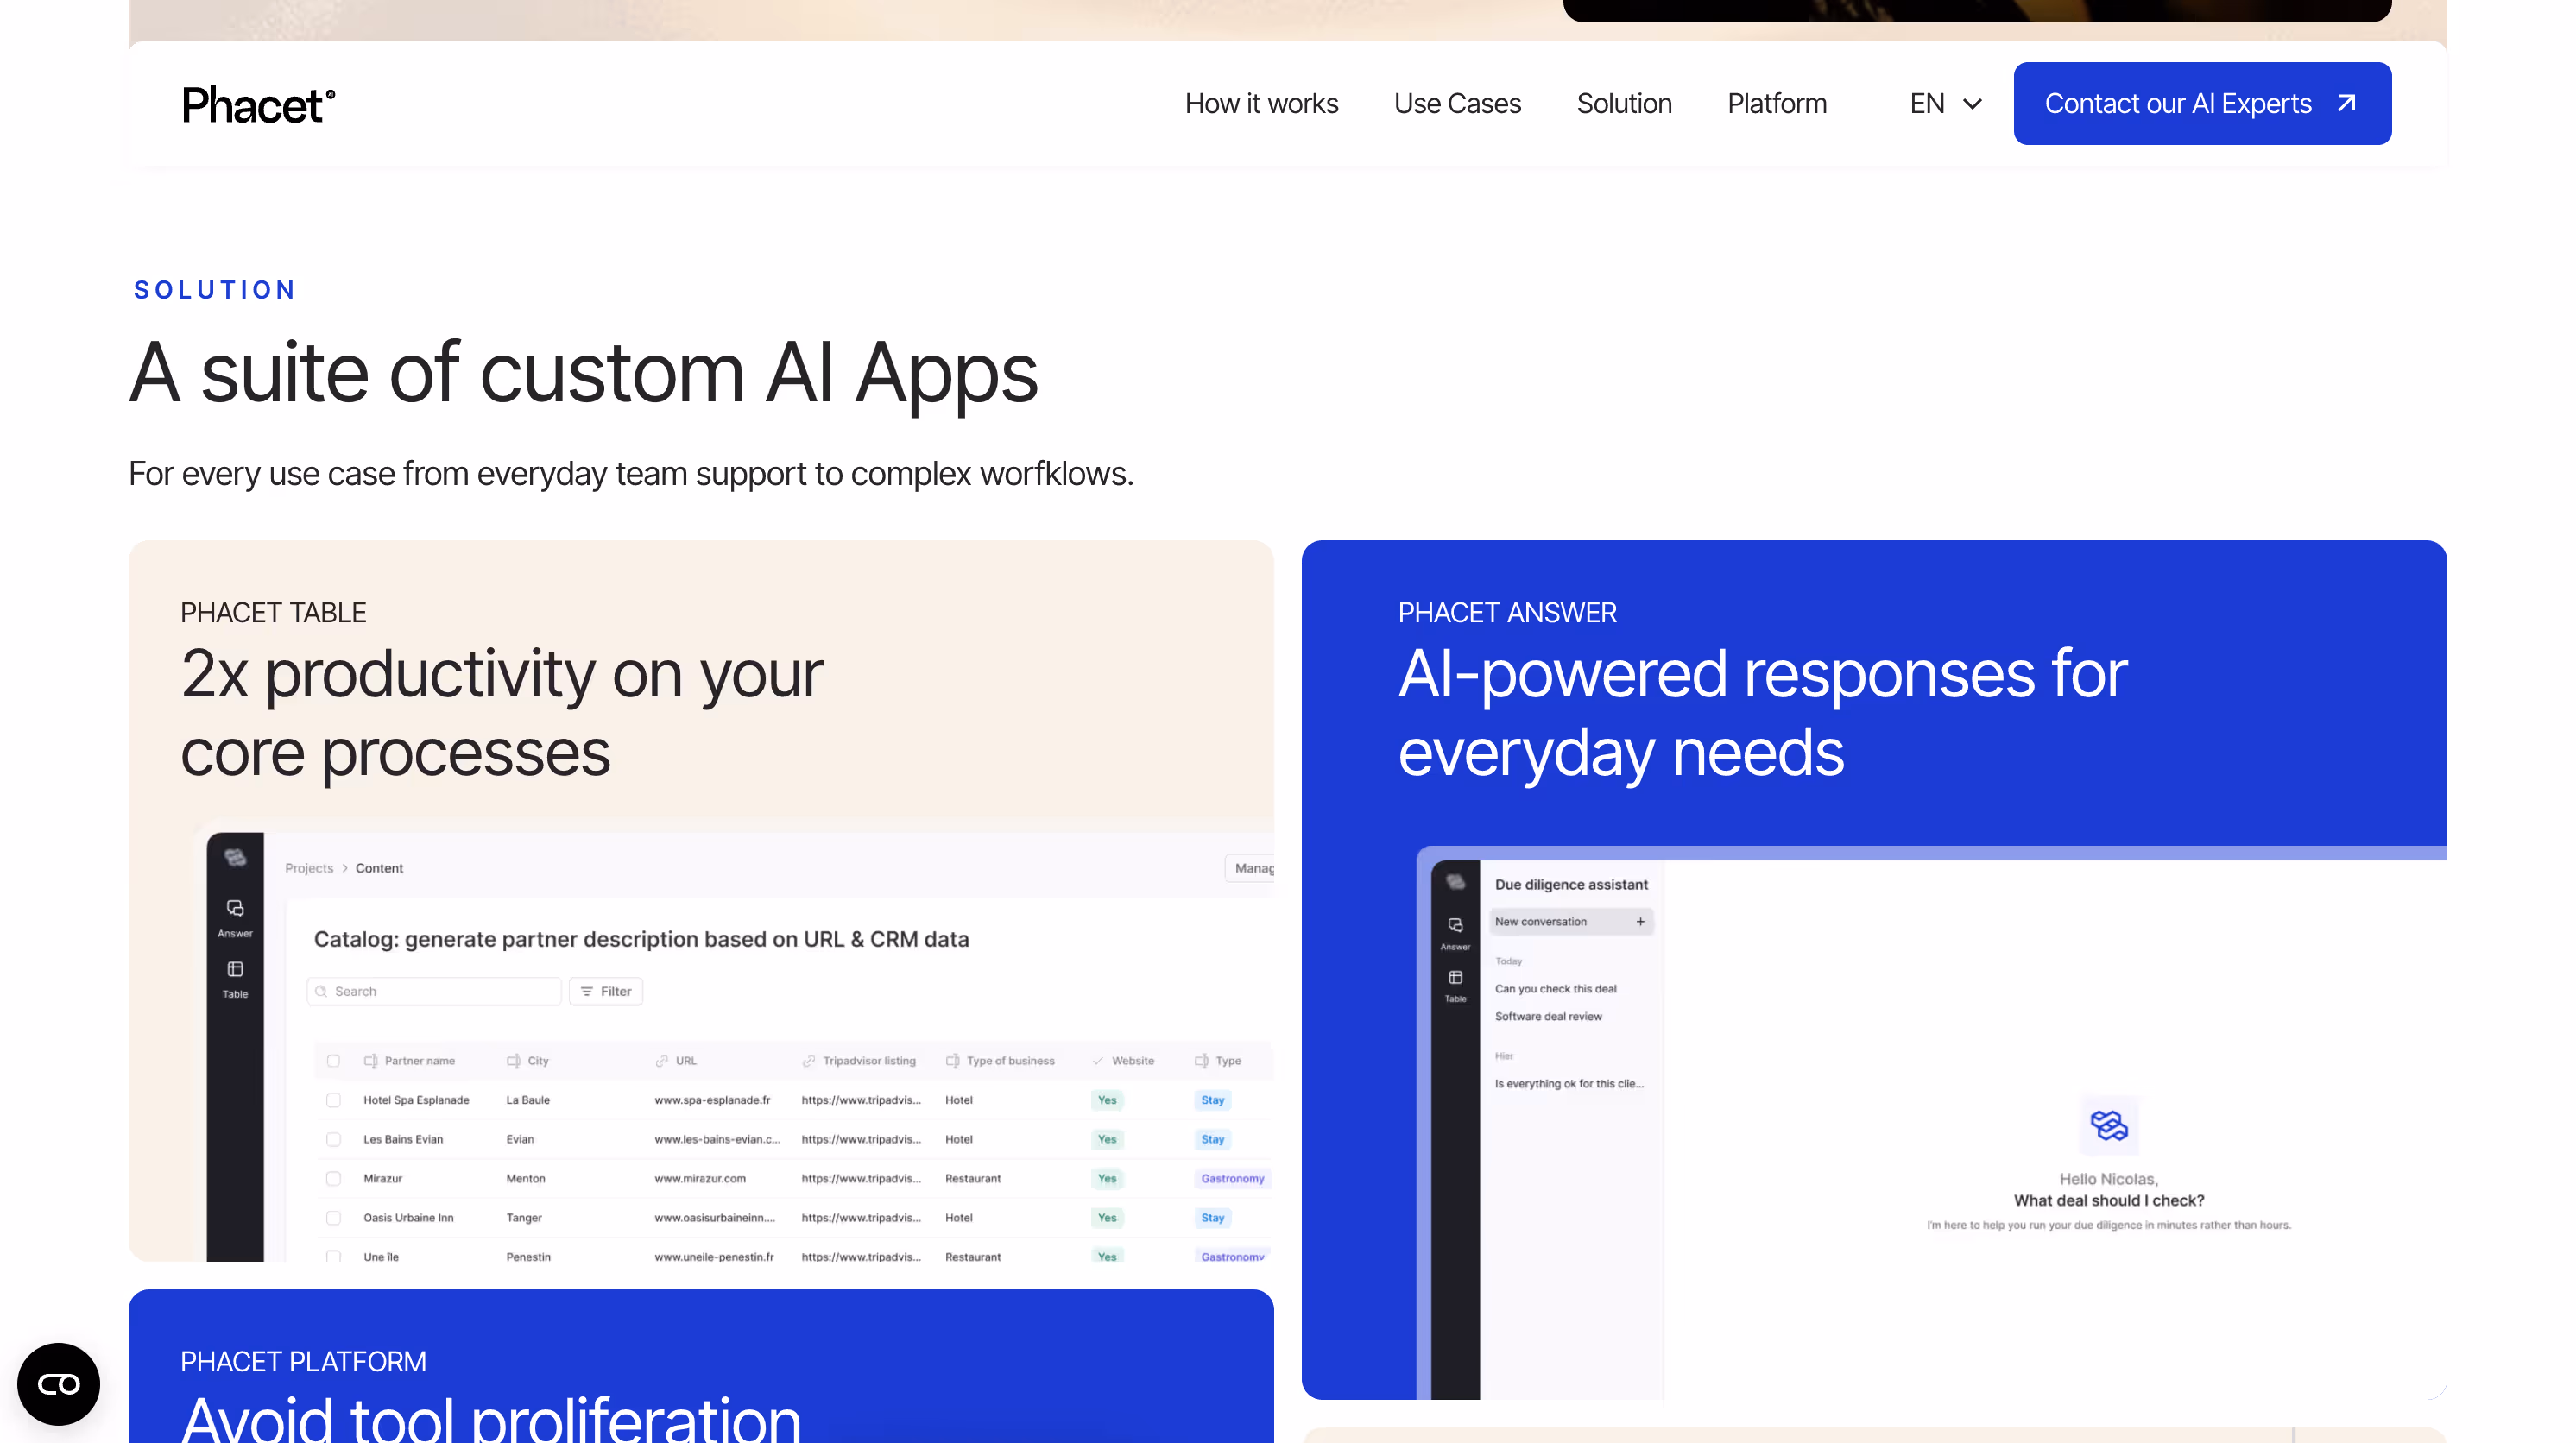Click Contact our AI Experts button

[x=2202, y=103]
